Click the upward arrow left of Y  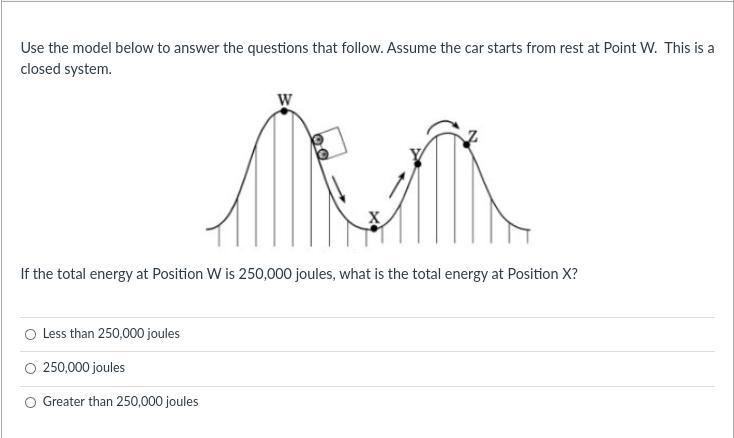398,183
